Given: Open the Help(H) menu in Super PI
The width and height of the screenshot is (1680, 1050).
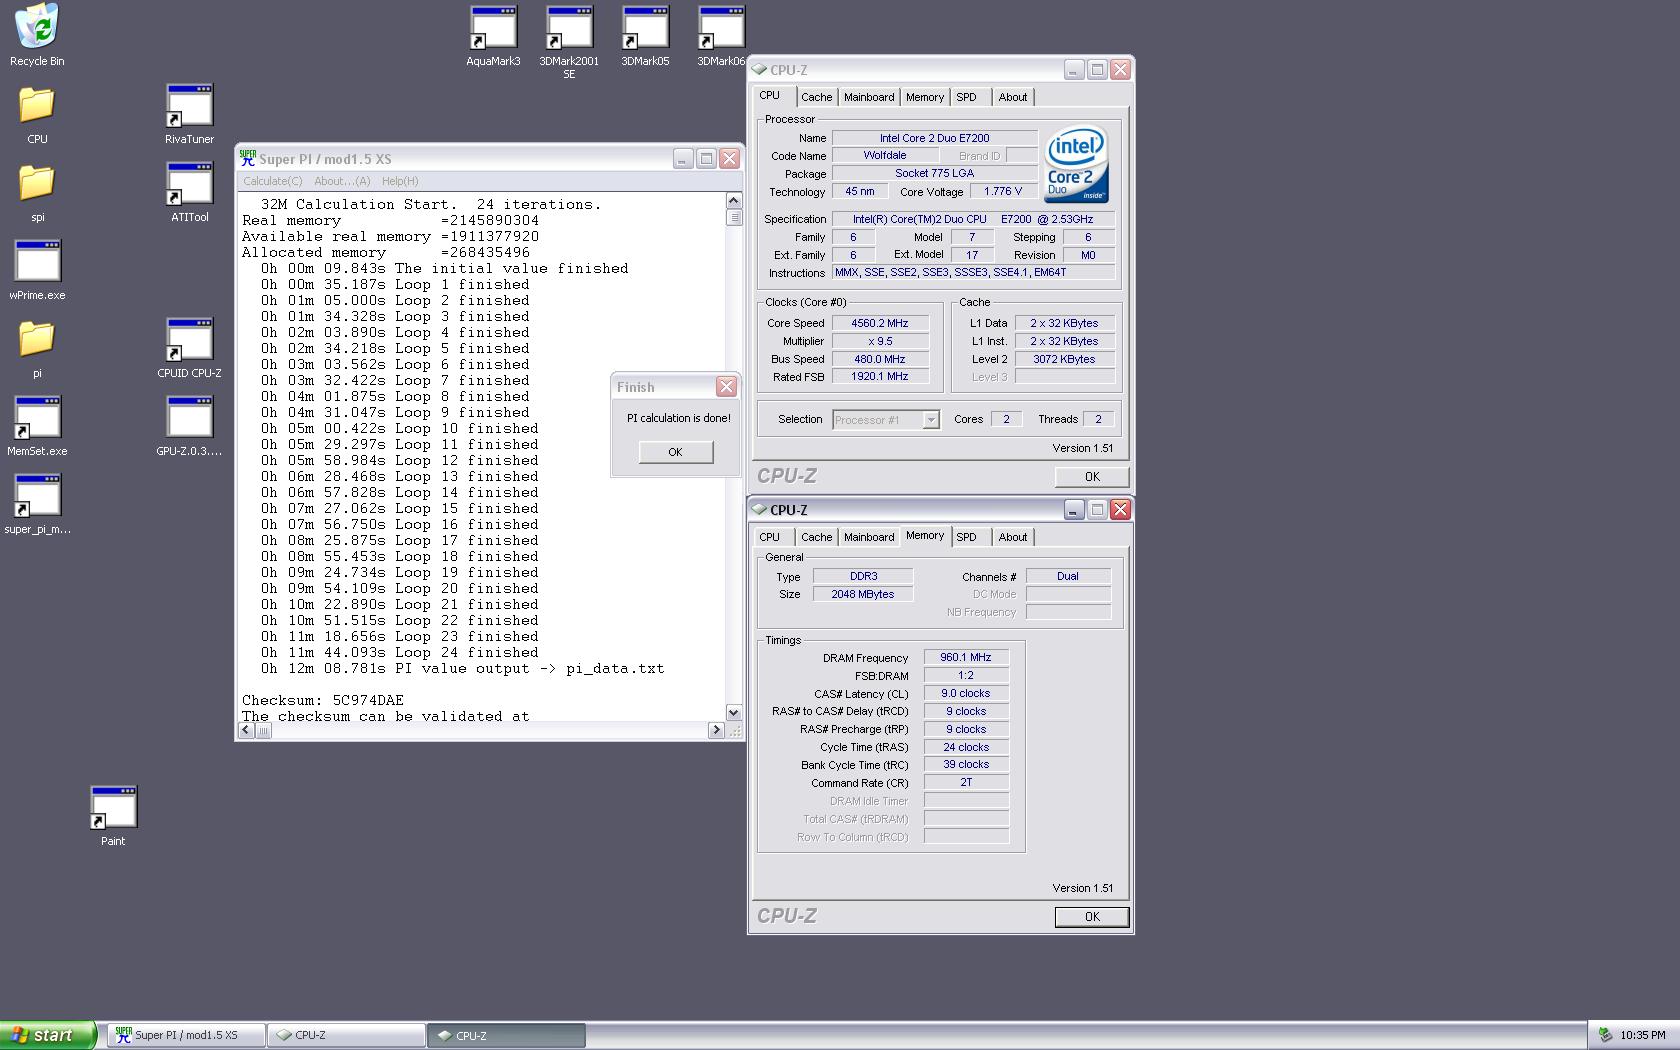Looking at the screenshot, I should click(x=400, y=181).
